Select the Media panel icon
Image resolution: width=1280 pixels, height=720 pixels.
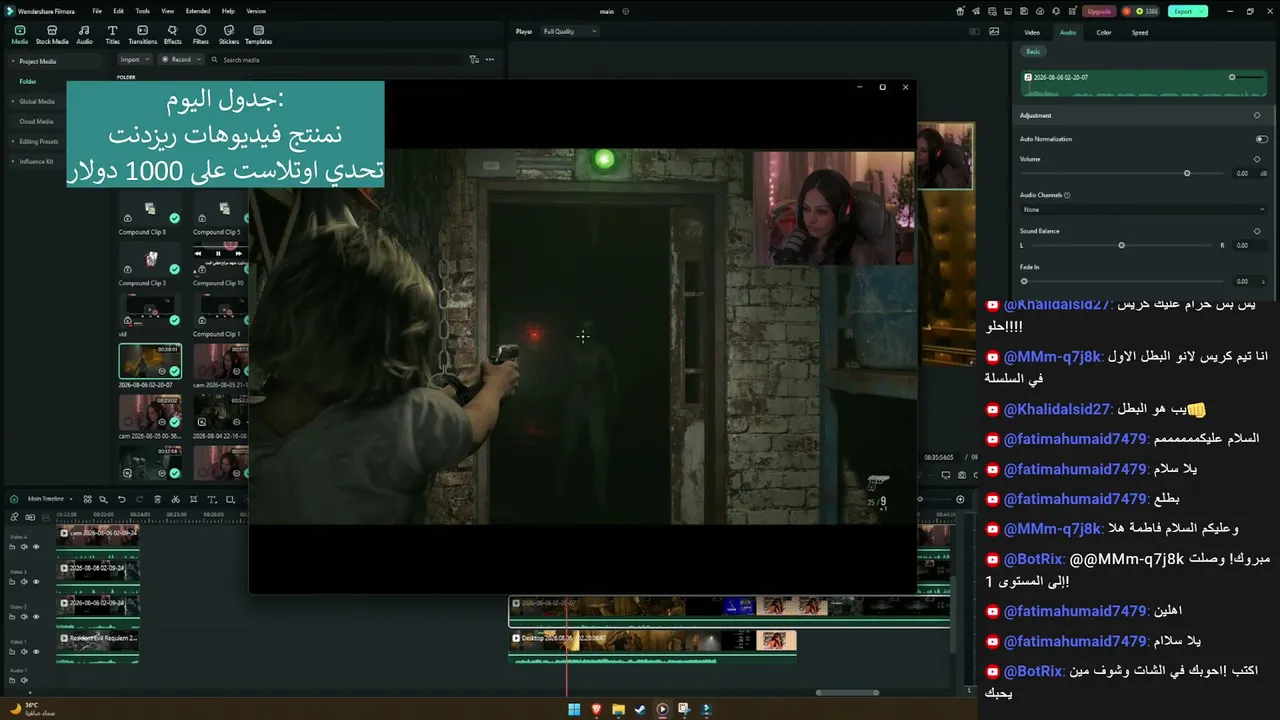(x=20, y=35)
